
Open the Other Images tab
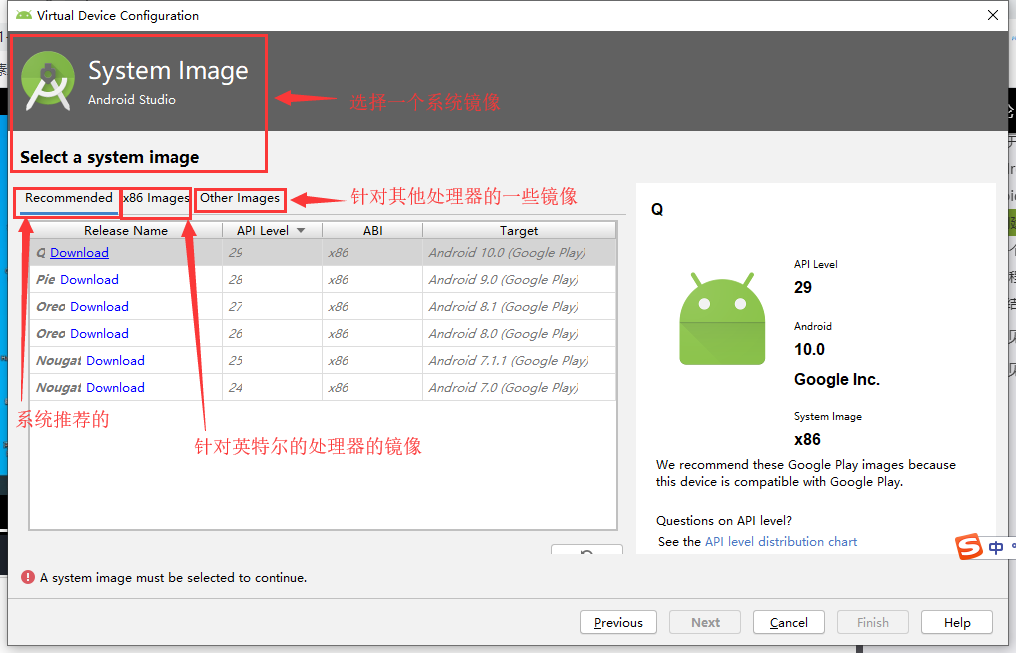point(240,199)
